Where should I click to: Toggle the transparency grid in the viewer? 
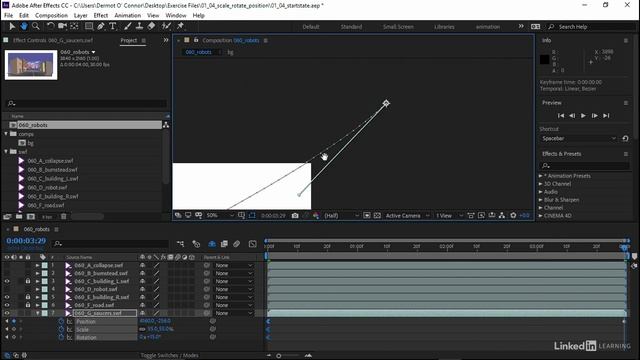(377, 216)
